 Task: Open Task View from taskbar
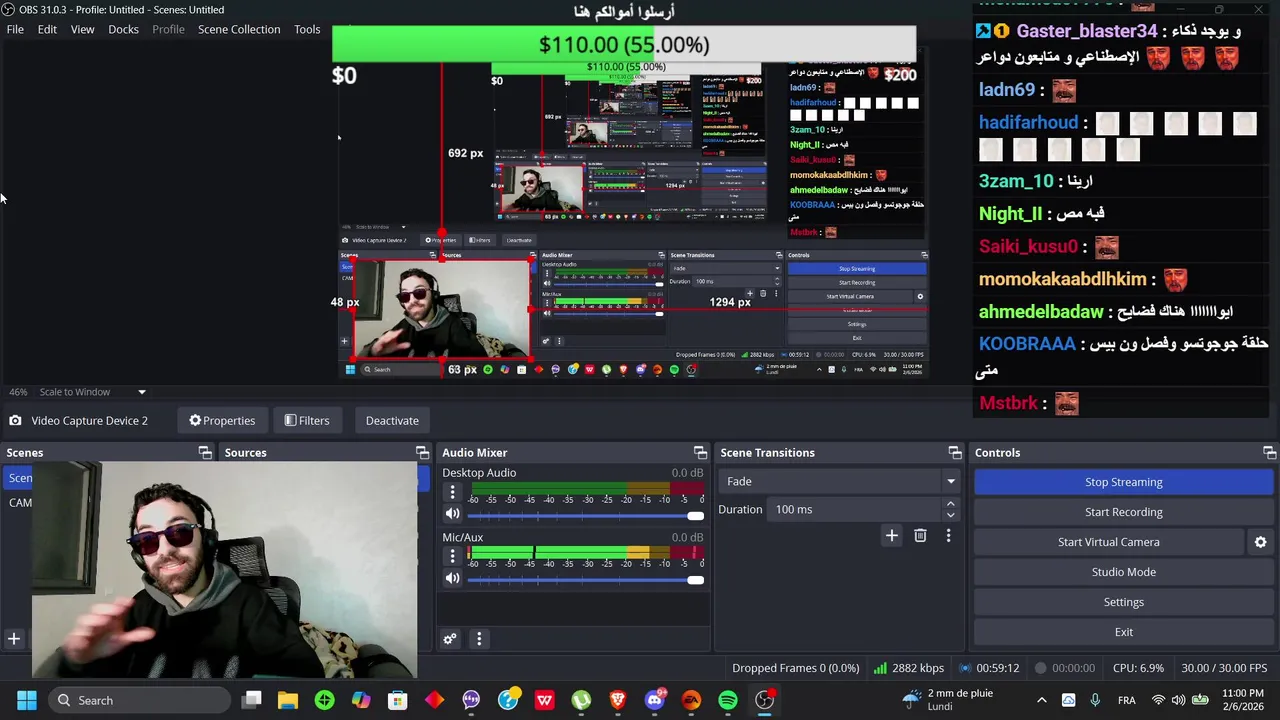coord(252,700)
